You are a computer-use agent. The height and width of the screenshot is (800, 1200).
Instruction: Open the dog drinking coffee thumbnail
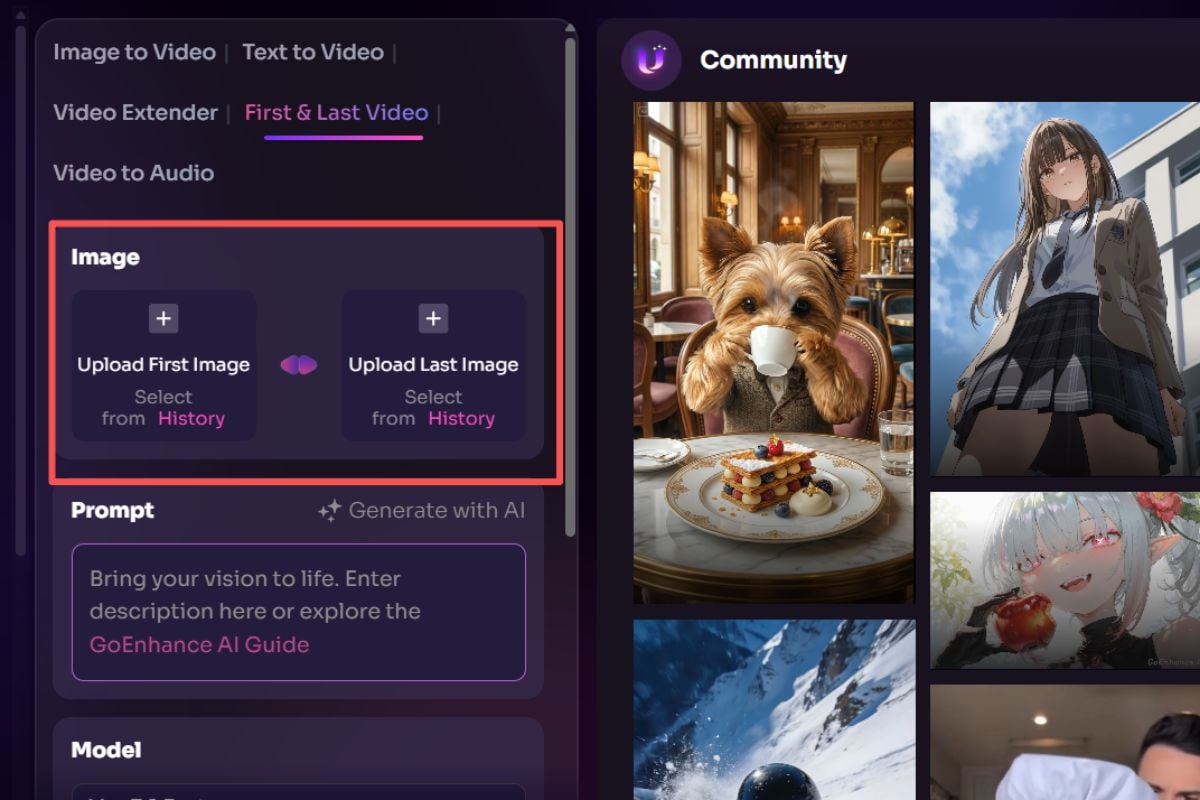click(773, 352)
